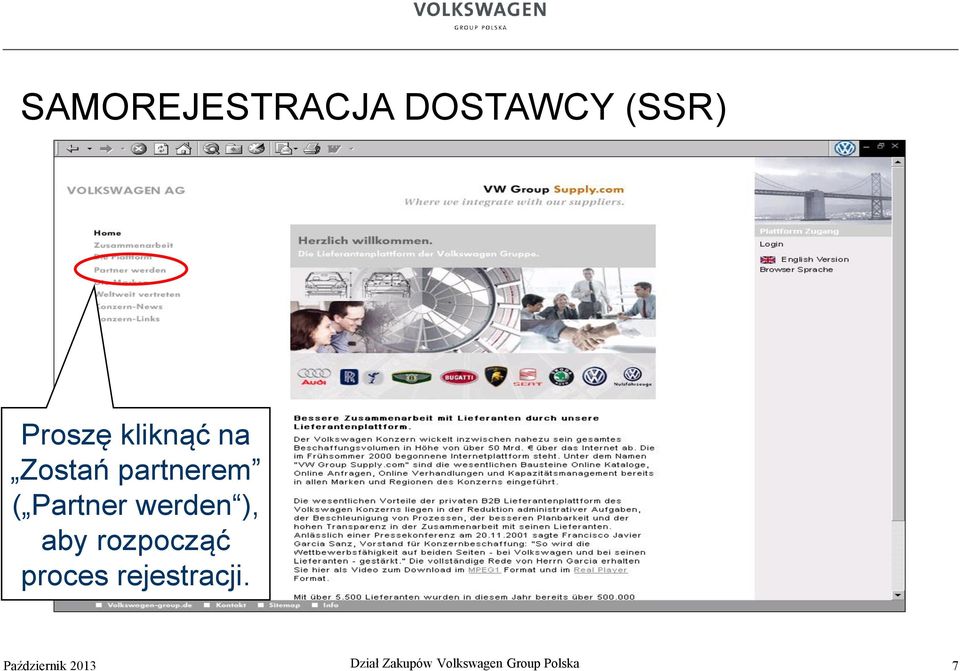
Task: Open the Back history dropdown arrow
Action: (x=89, y=149)
